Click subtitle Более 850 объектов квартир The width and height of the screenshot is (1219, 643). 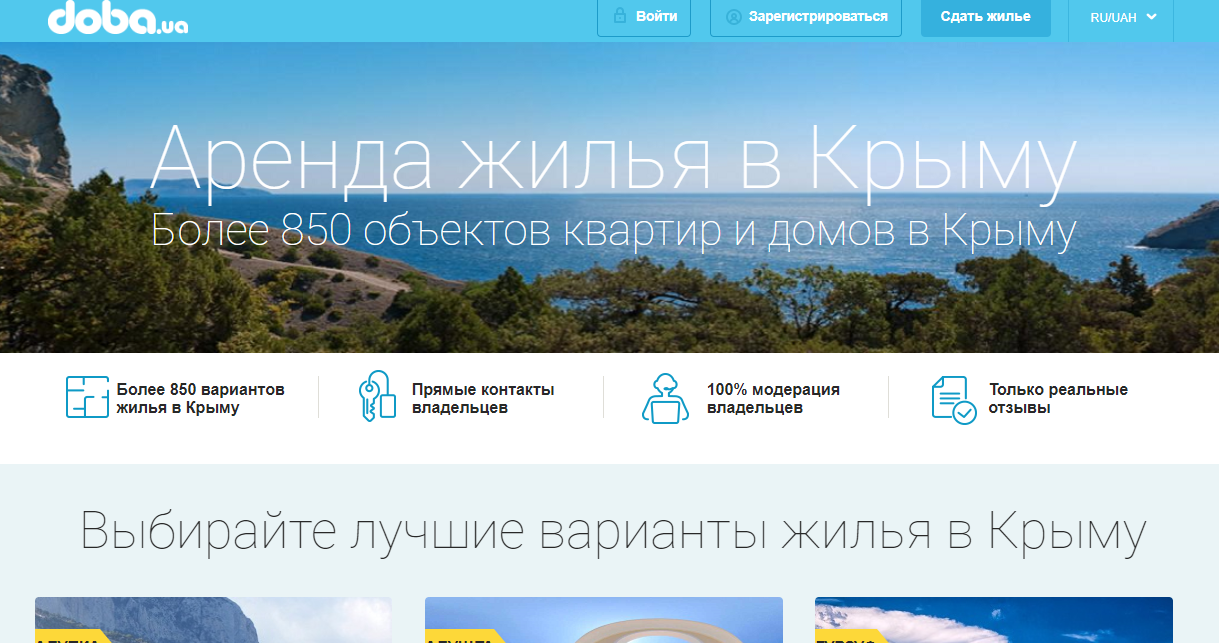(612, 232)
